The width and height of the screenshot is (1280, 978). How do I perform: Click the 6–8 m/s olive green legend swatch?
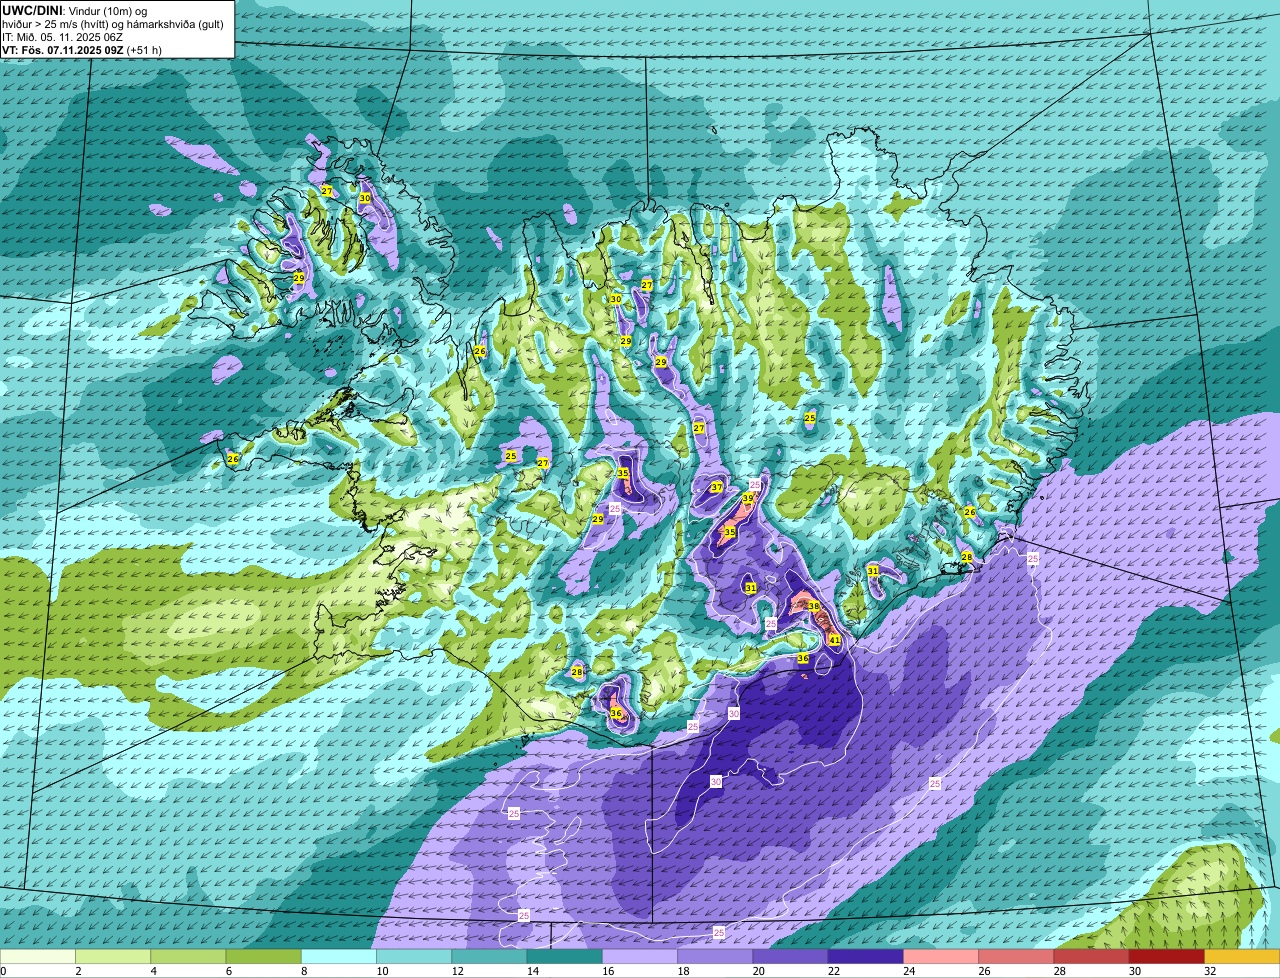(263, 957)
